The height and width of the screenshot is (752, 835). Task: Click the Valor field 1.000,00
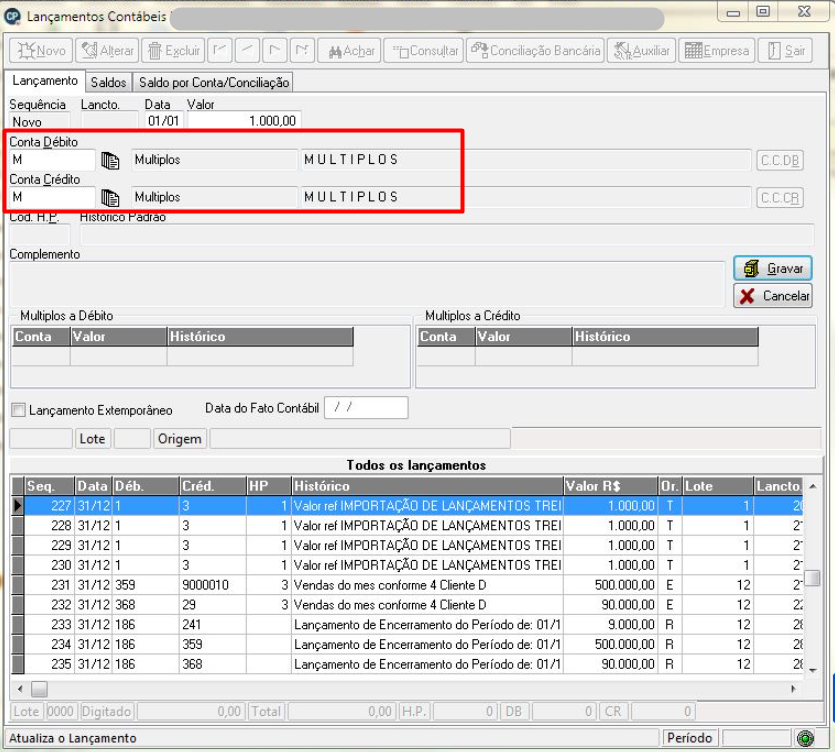click(244, 121)
